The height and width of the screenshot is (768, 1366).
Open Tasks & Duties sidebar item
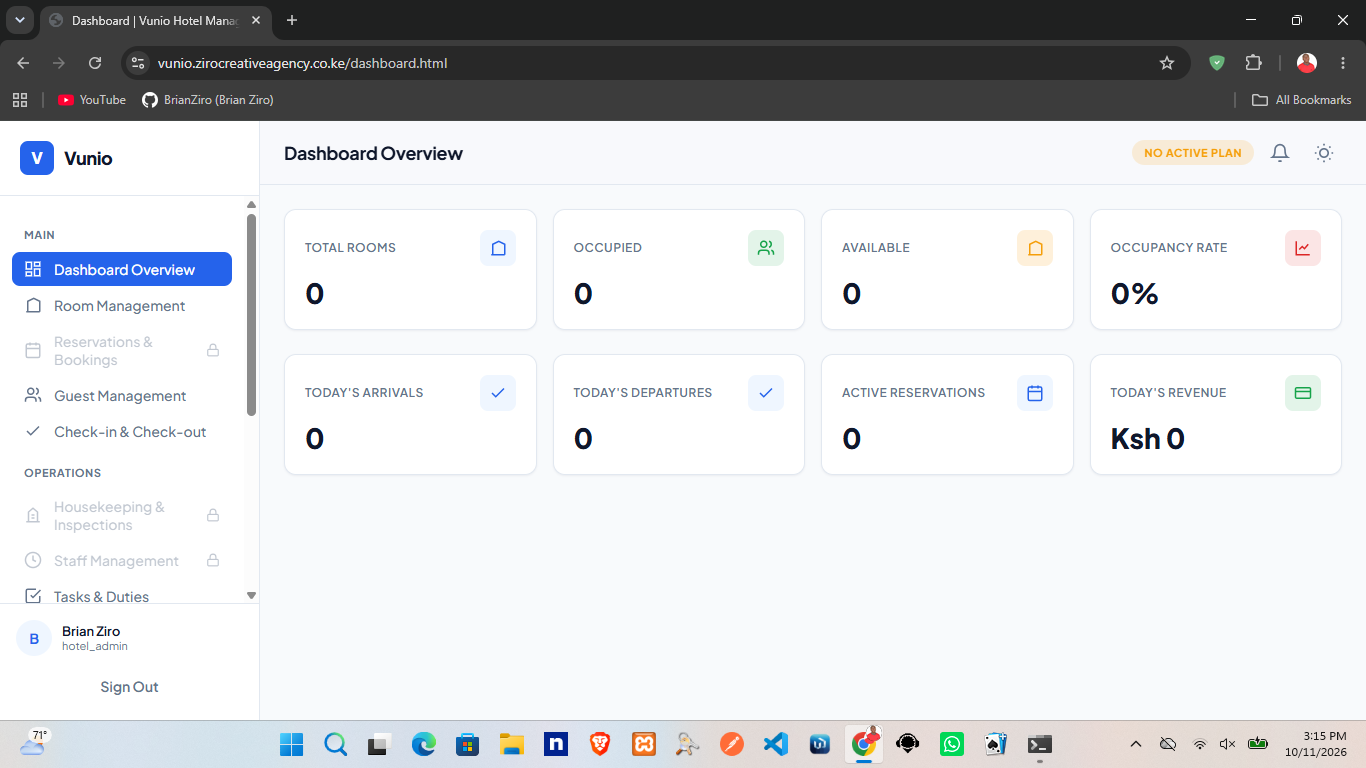pyautogui.click(x=122, y=596)
